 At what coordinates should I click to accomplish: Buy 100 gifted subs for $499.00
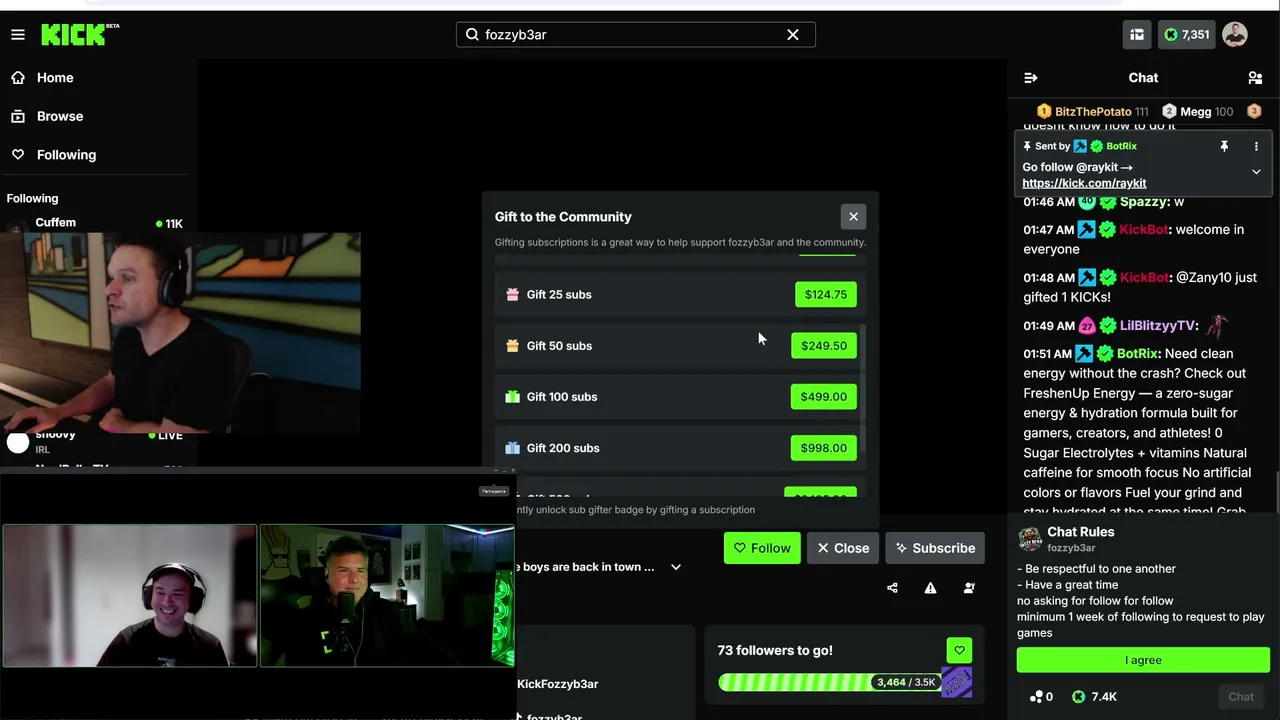[824, 397]
